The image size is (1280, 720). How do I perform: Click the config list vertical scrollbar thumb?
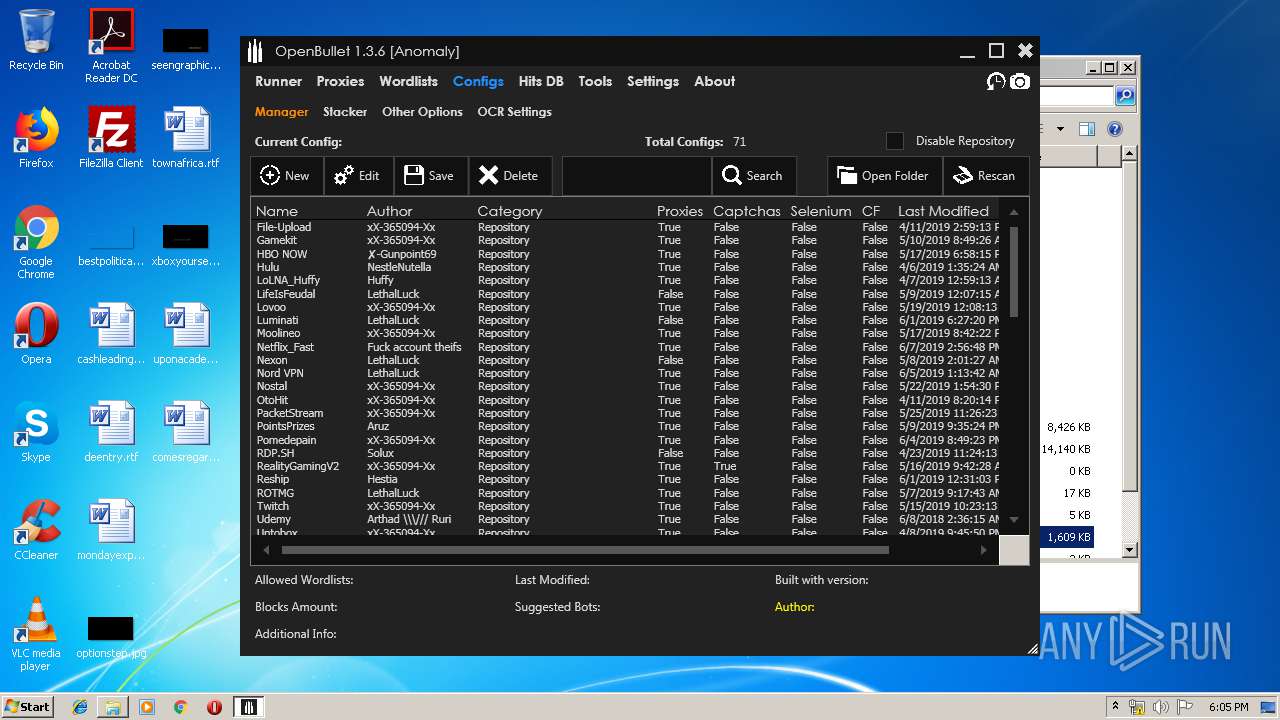pyautogui.click(x=1014, y=271)
